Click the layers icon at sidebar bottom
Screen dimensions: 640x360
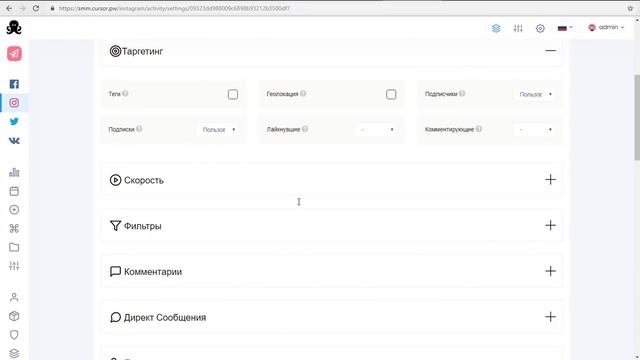[14, 353]
